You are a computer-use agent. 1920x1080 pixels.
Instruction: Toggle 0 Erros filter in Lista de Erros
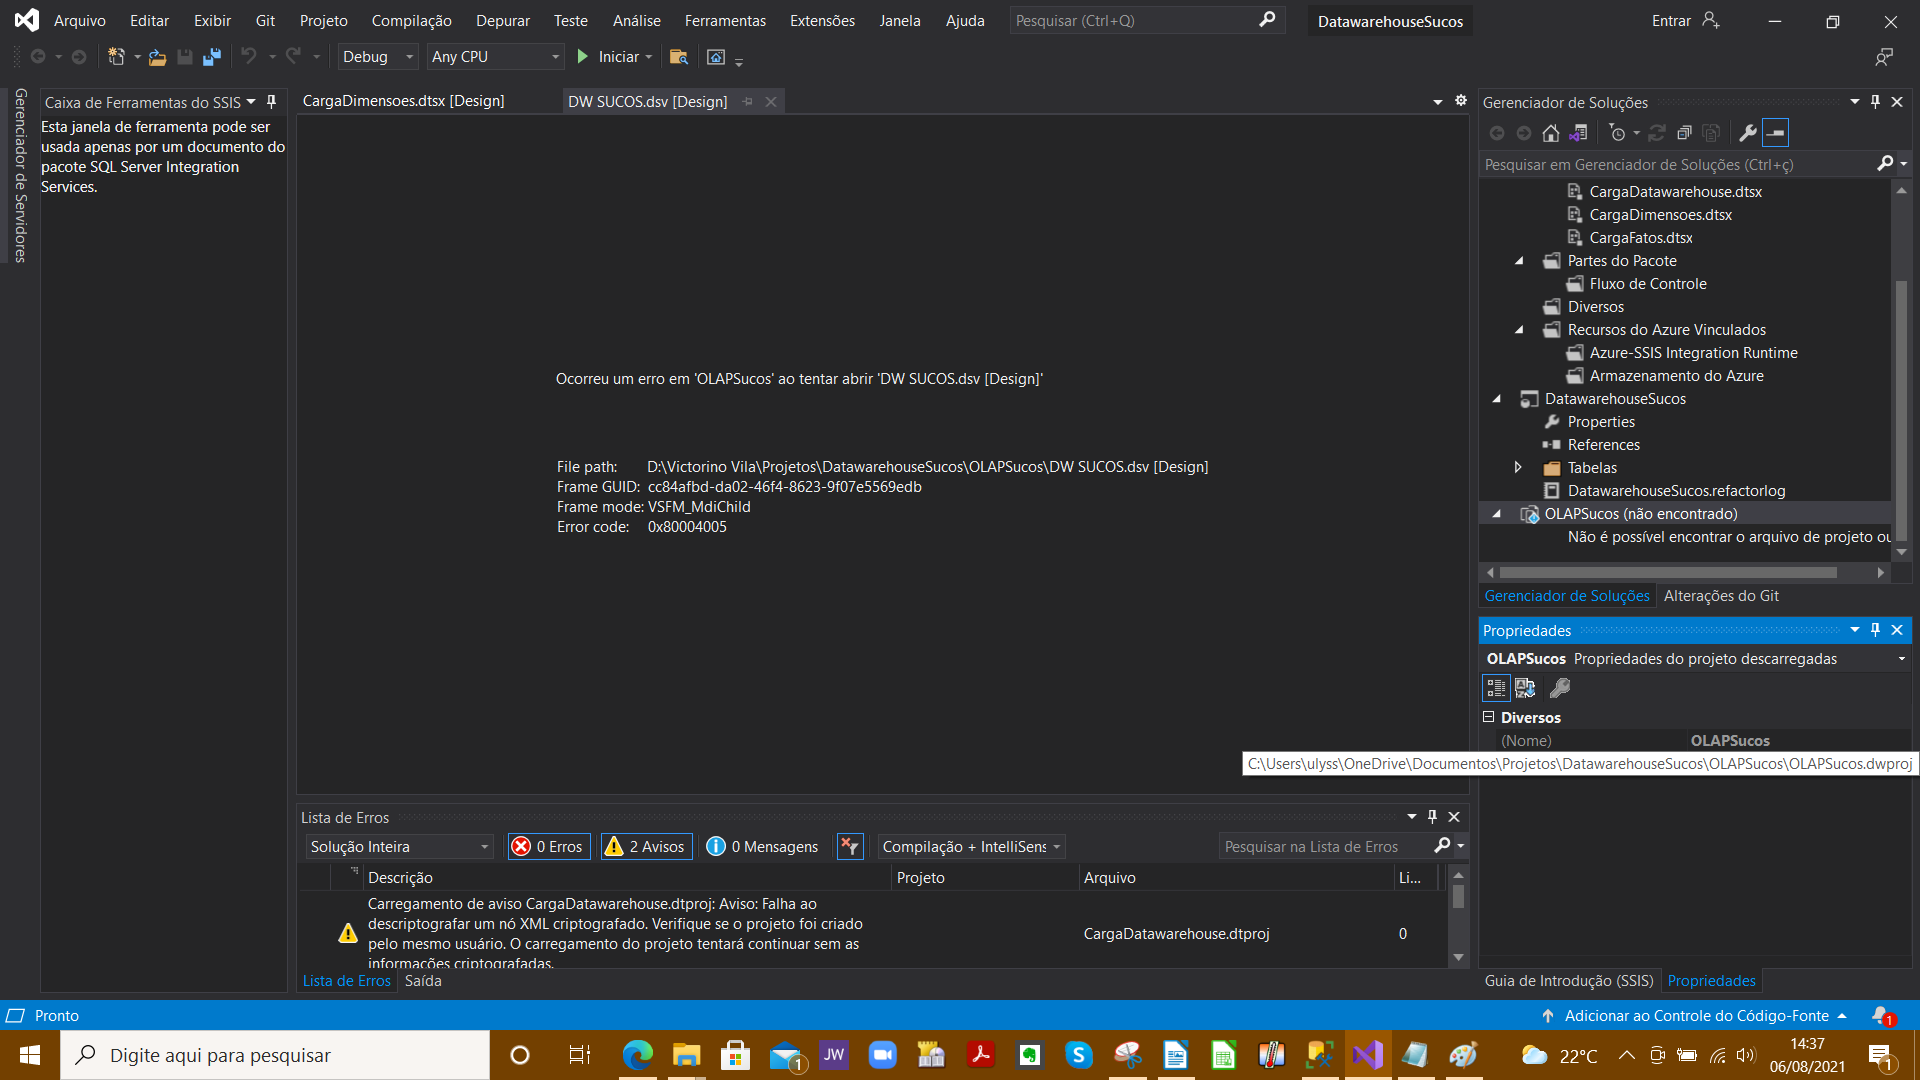pyautogui.click(x=547, y=845)
